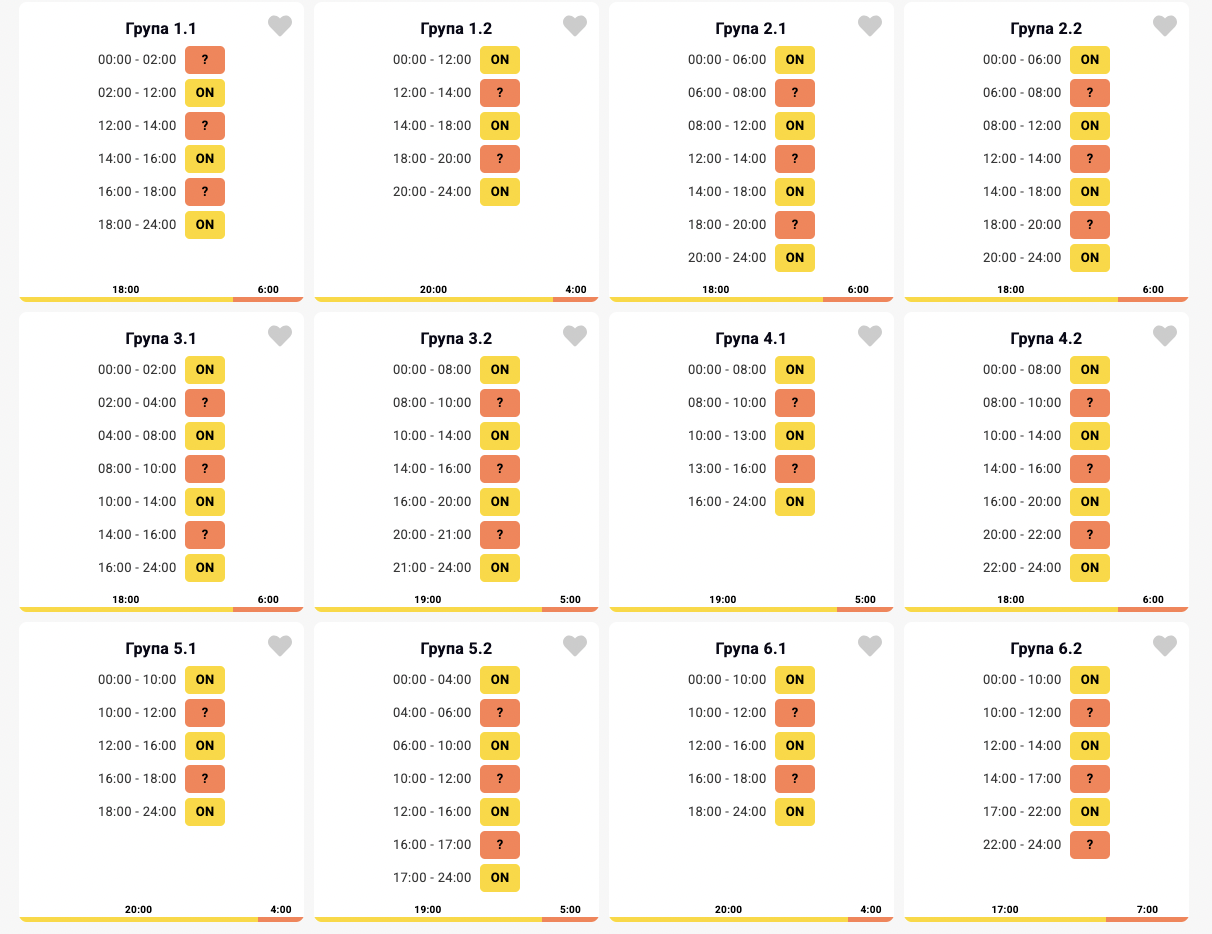1212x934 pixels.
Task: Click the yellow 18:00 bar under Група 1.1
Action: pyautogui.click(x=126, y=298)
